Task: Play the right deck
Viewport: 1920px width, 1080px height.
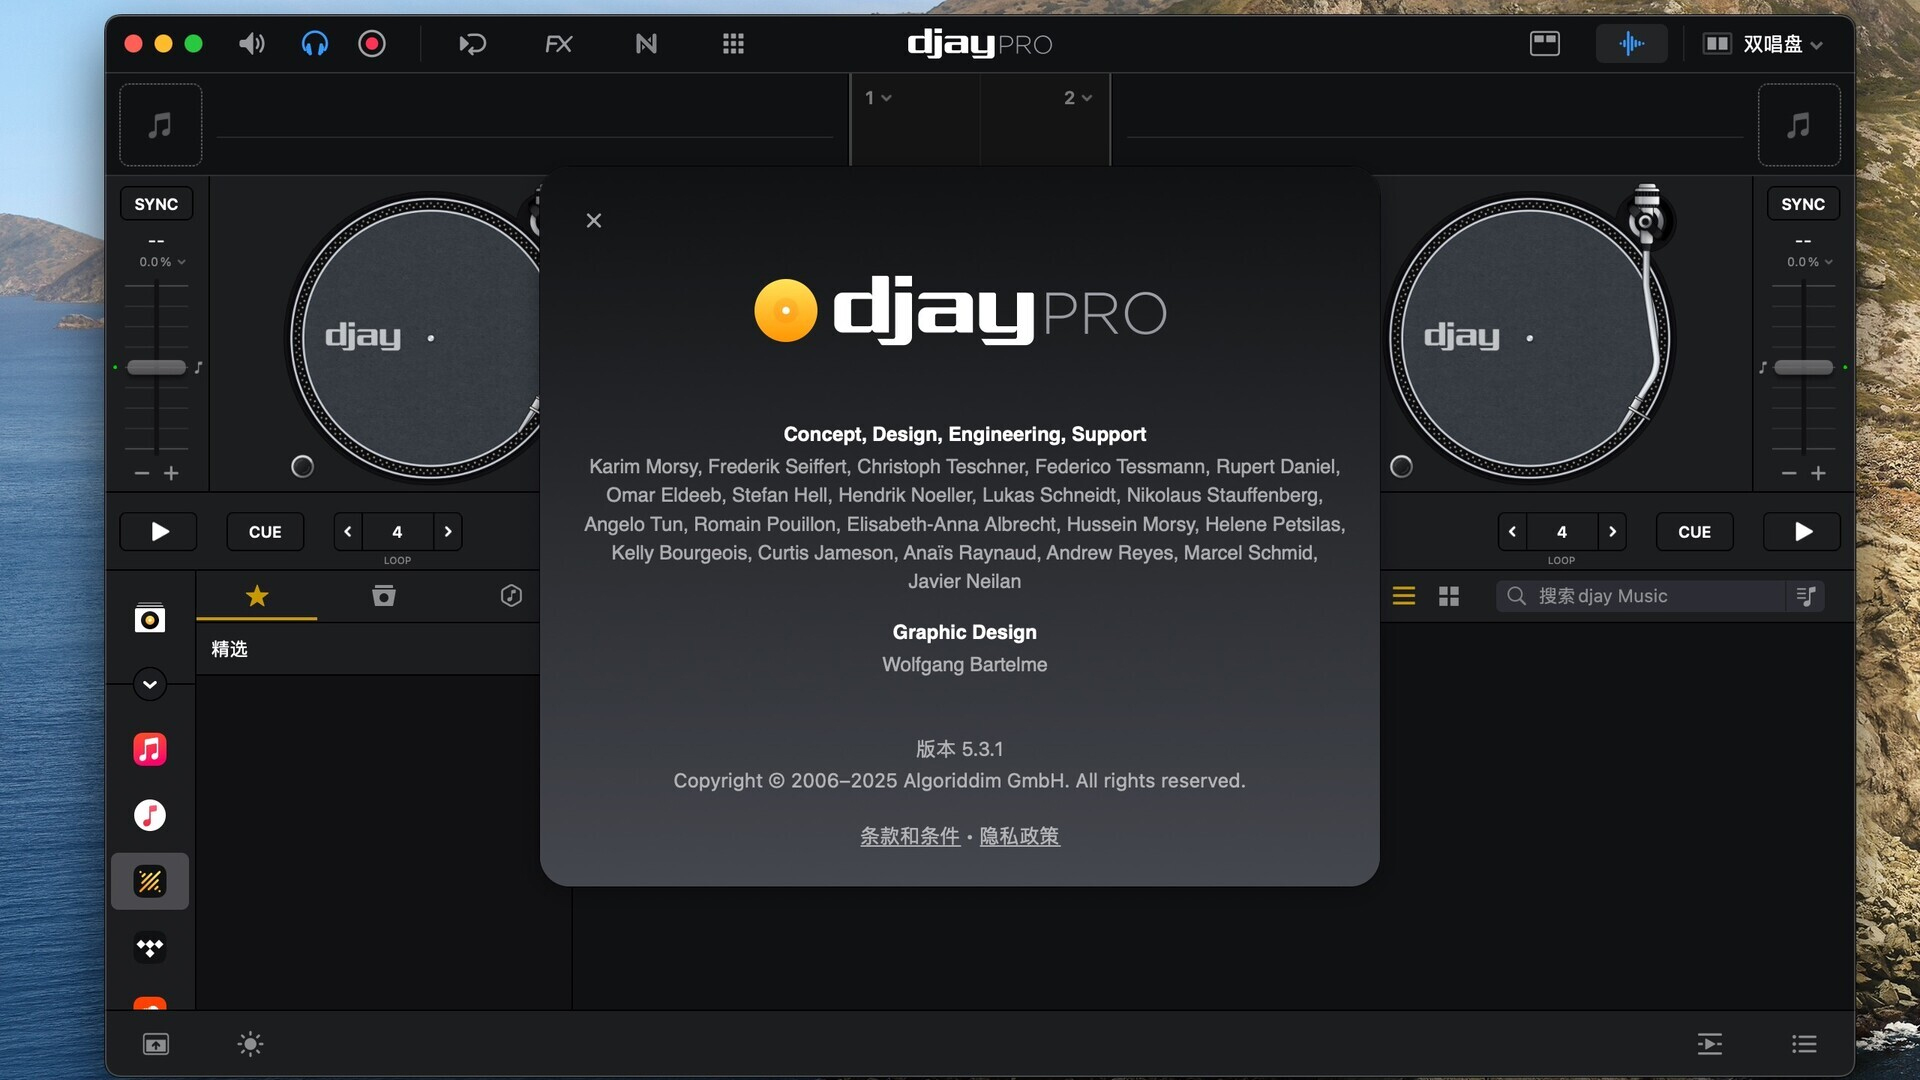Action: click(1802, 532)
